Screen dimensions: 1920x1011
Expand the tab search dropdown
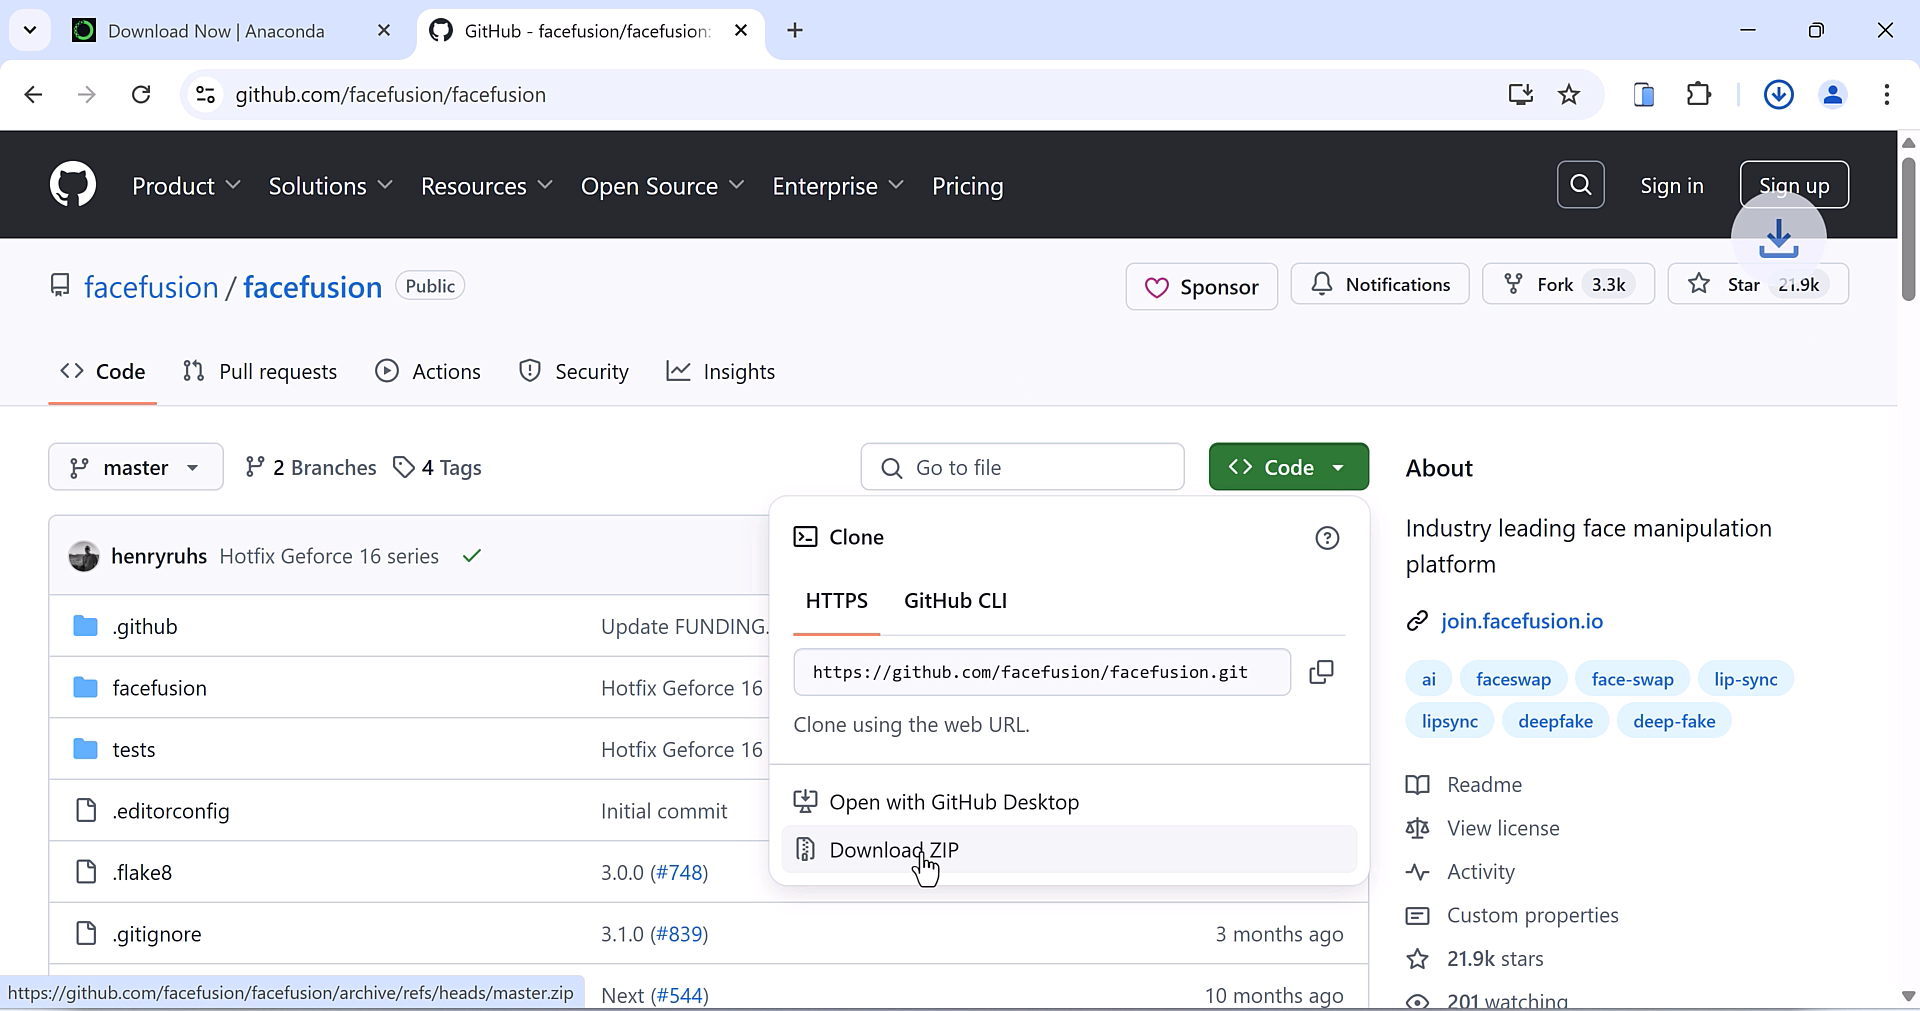30,31
